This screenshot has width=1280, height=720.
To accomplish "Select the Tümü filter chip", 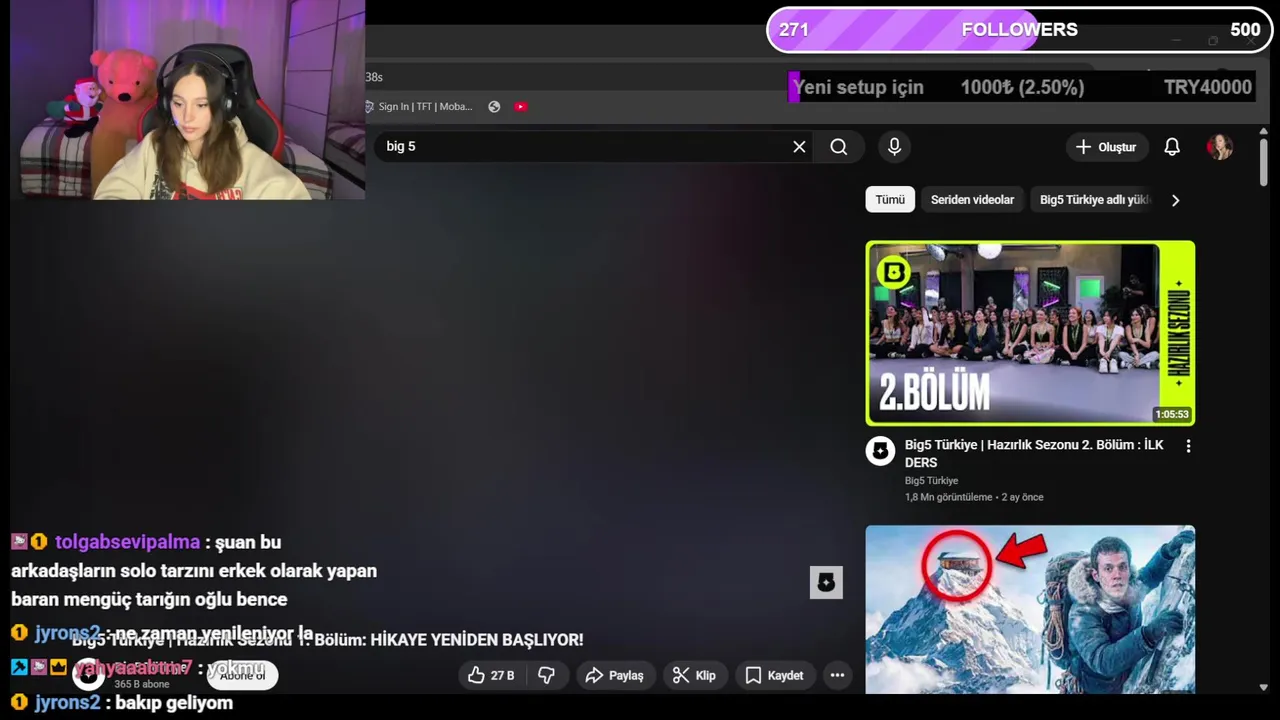I will [x=890, y=200].
